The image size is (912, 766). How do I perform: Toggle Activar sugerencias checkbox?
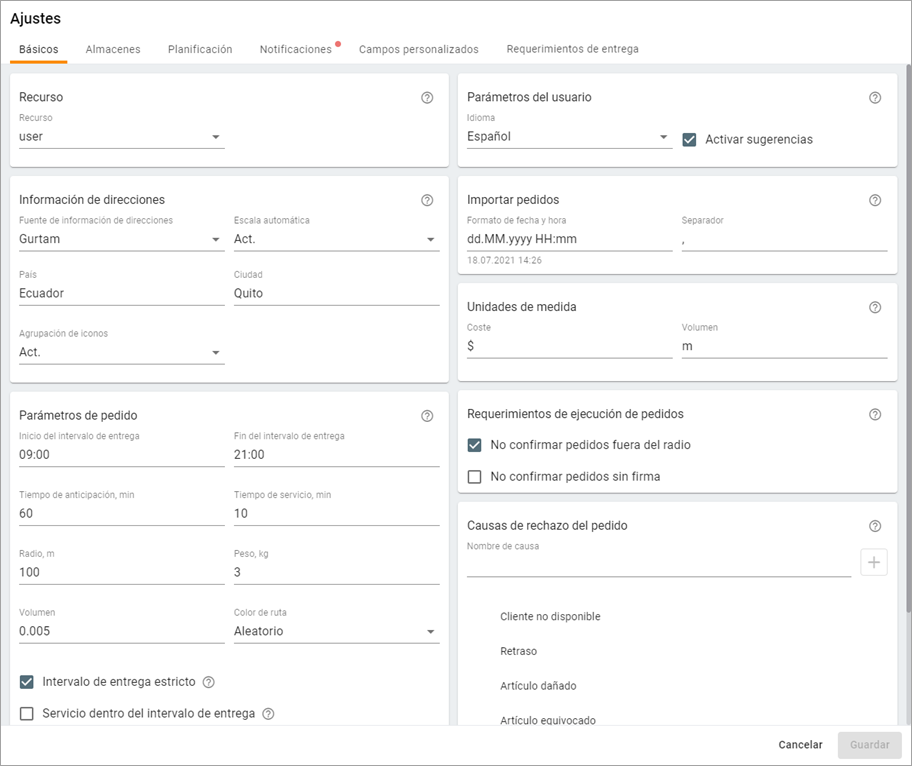click(689, 140)
